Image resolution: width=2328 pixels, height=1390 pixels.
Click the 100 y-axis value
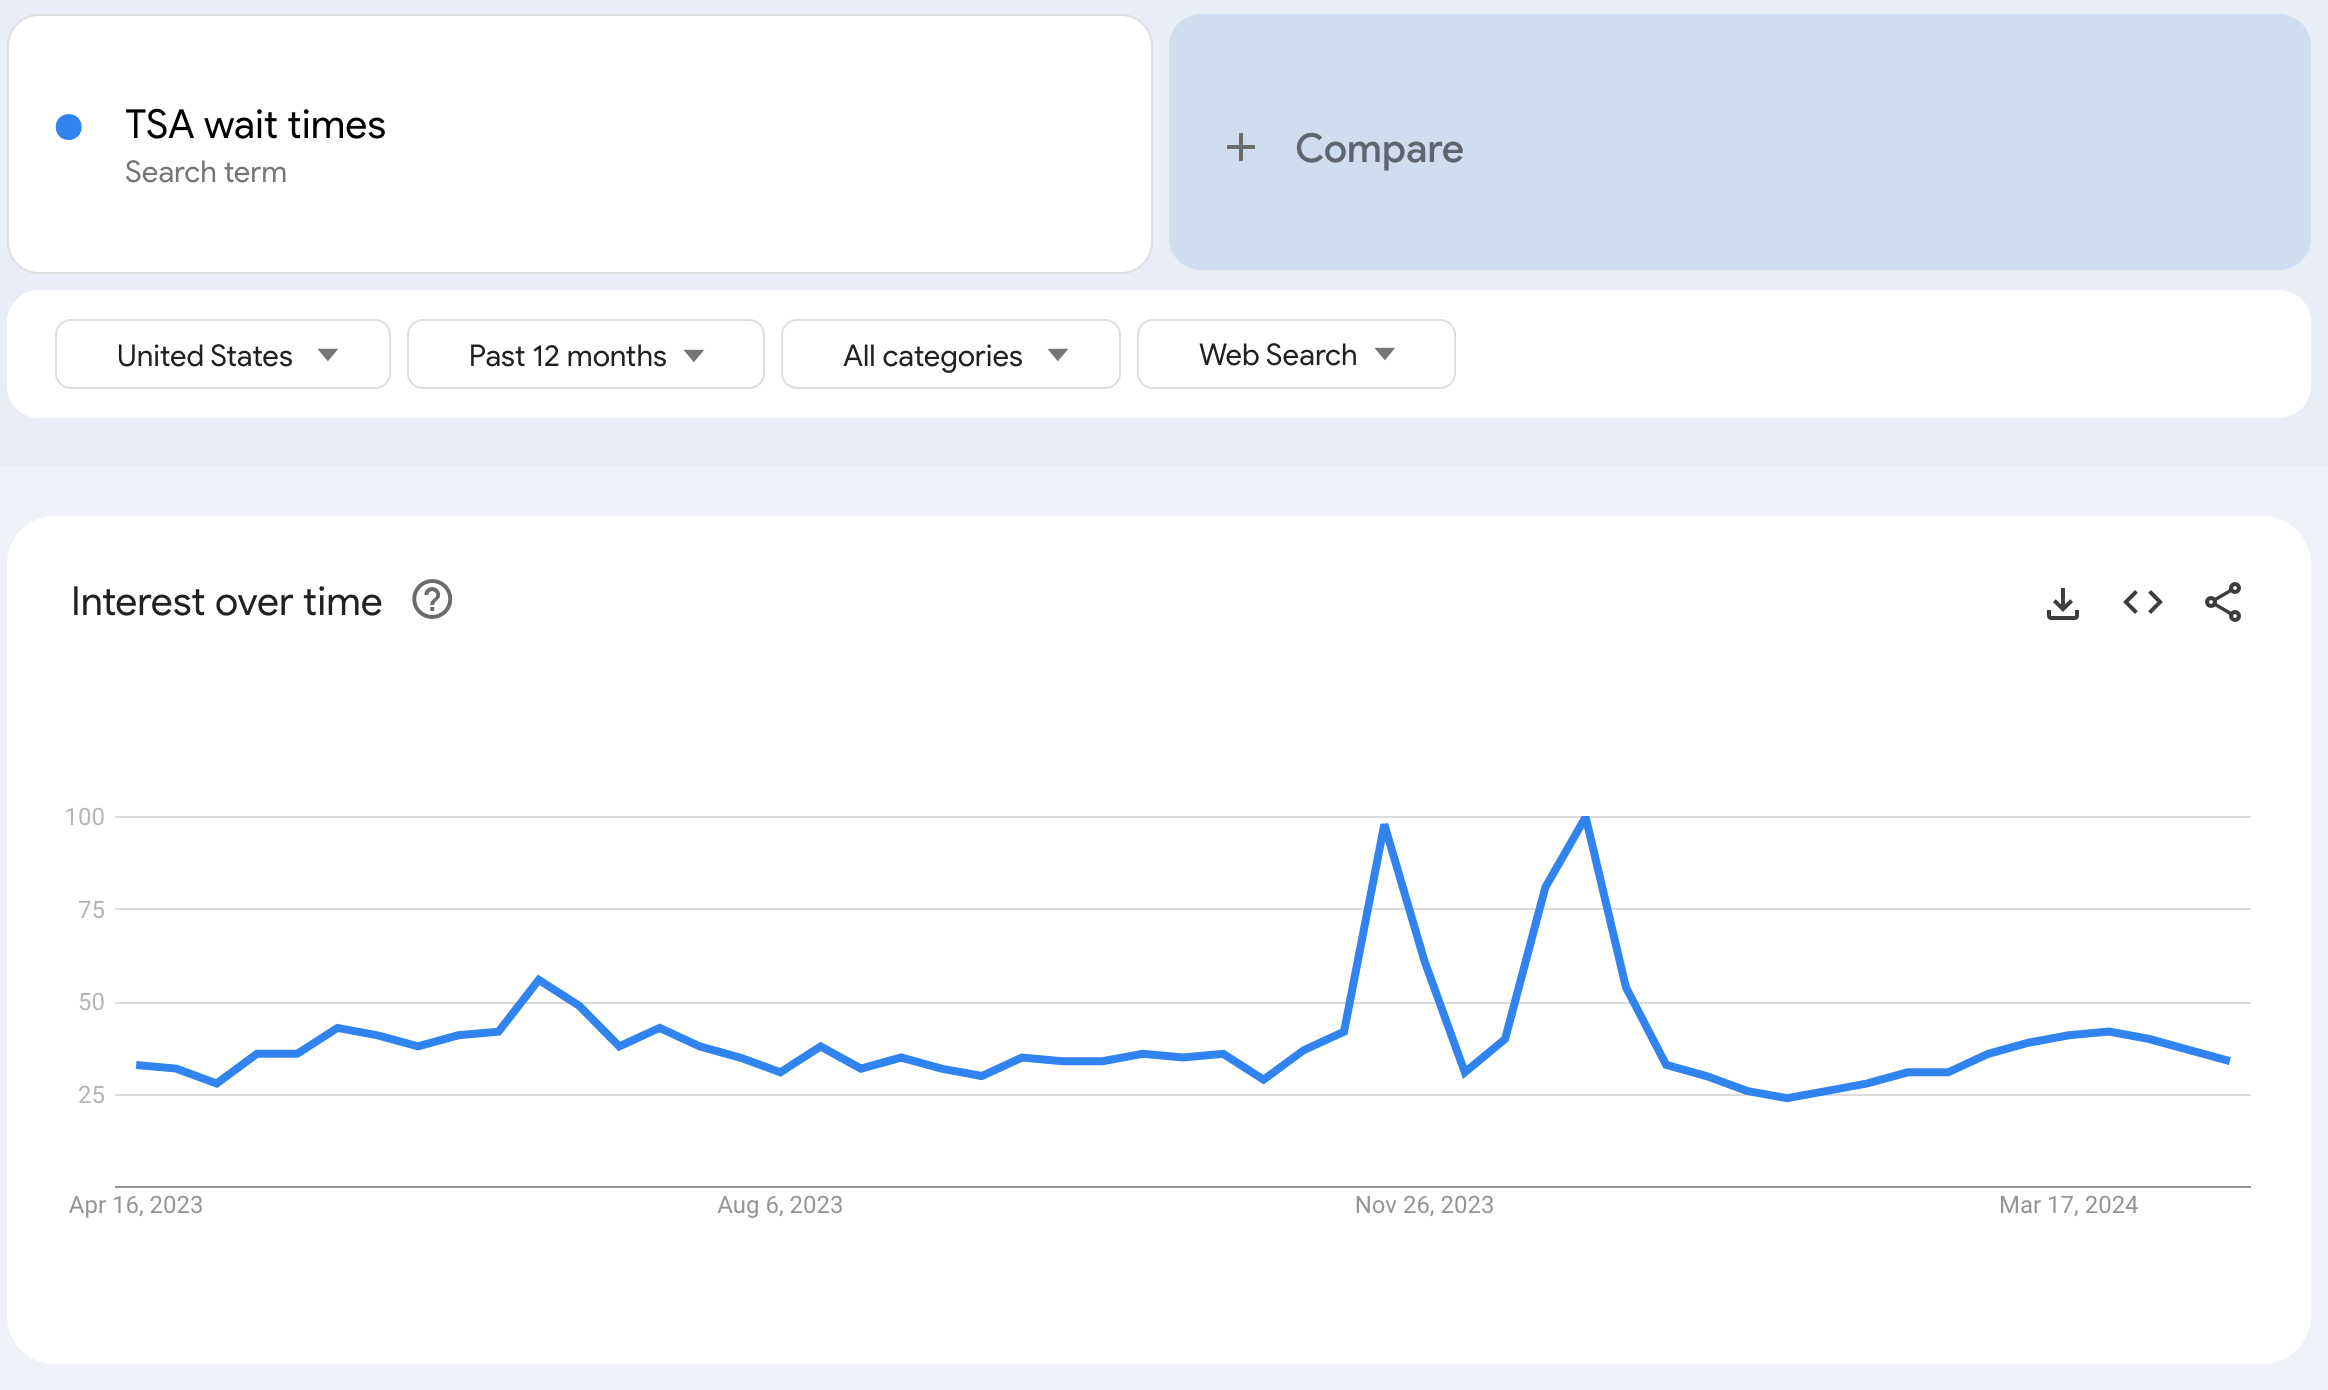pyautogui.click(x=85, y=817)
